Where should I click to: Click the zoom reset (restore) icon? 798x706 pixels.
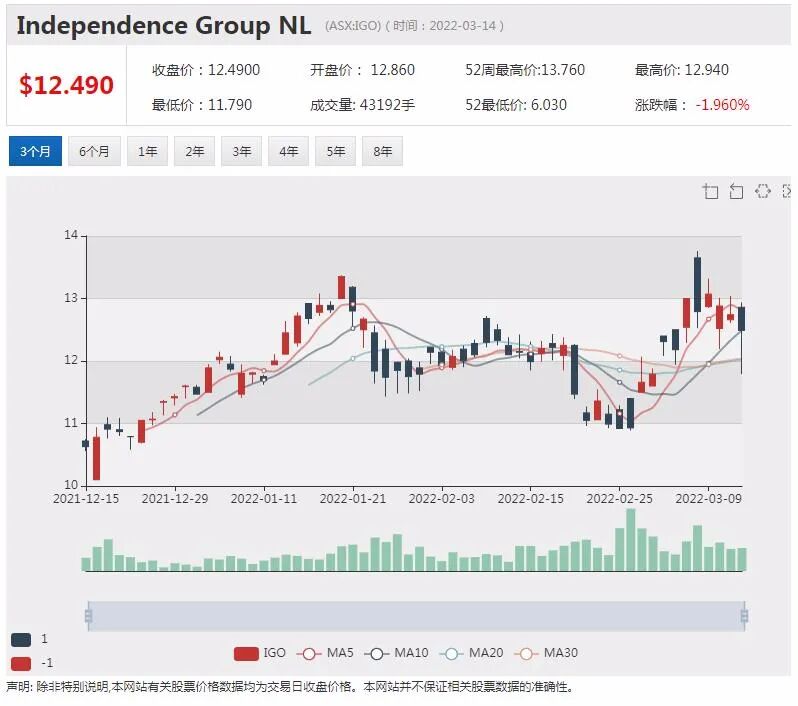click(736, 191)
